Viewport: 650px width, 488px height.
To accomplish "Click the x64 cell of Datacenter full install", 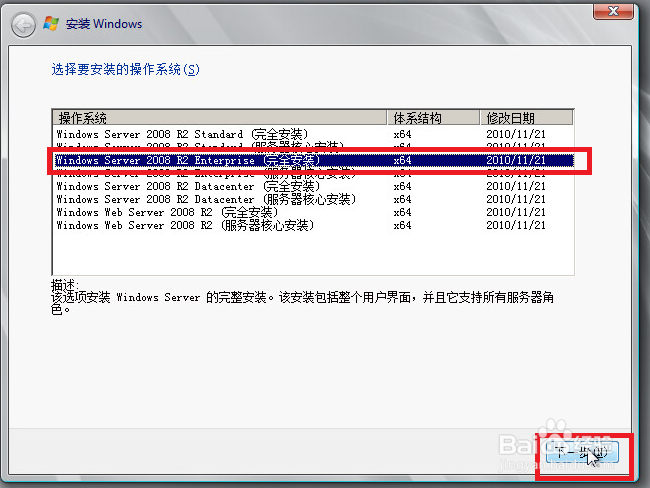I will 402,186.
